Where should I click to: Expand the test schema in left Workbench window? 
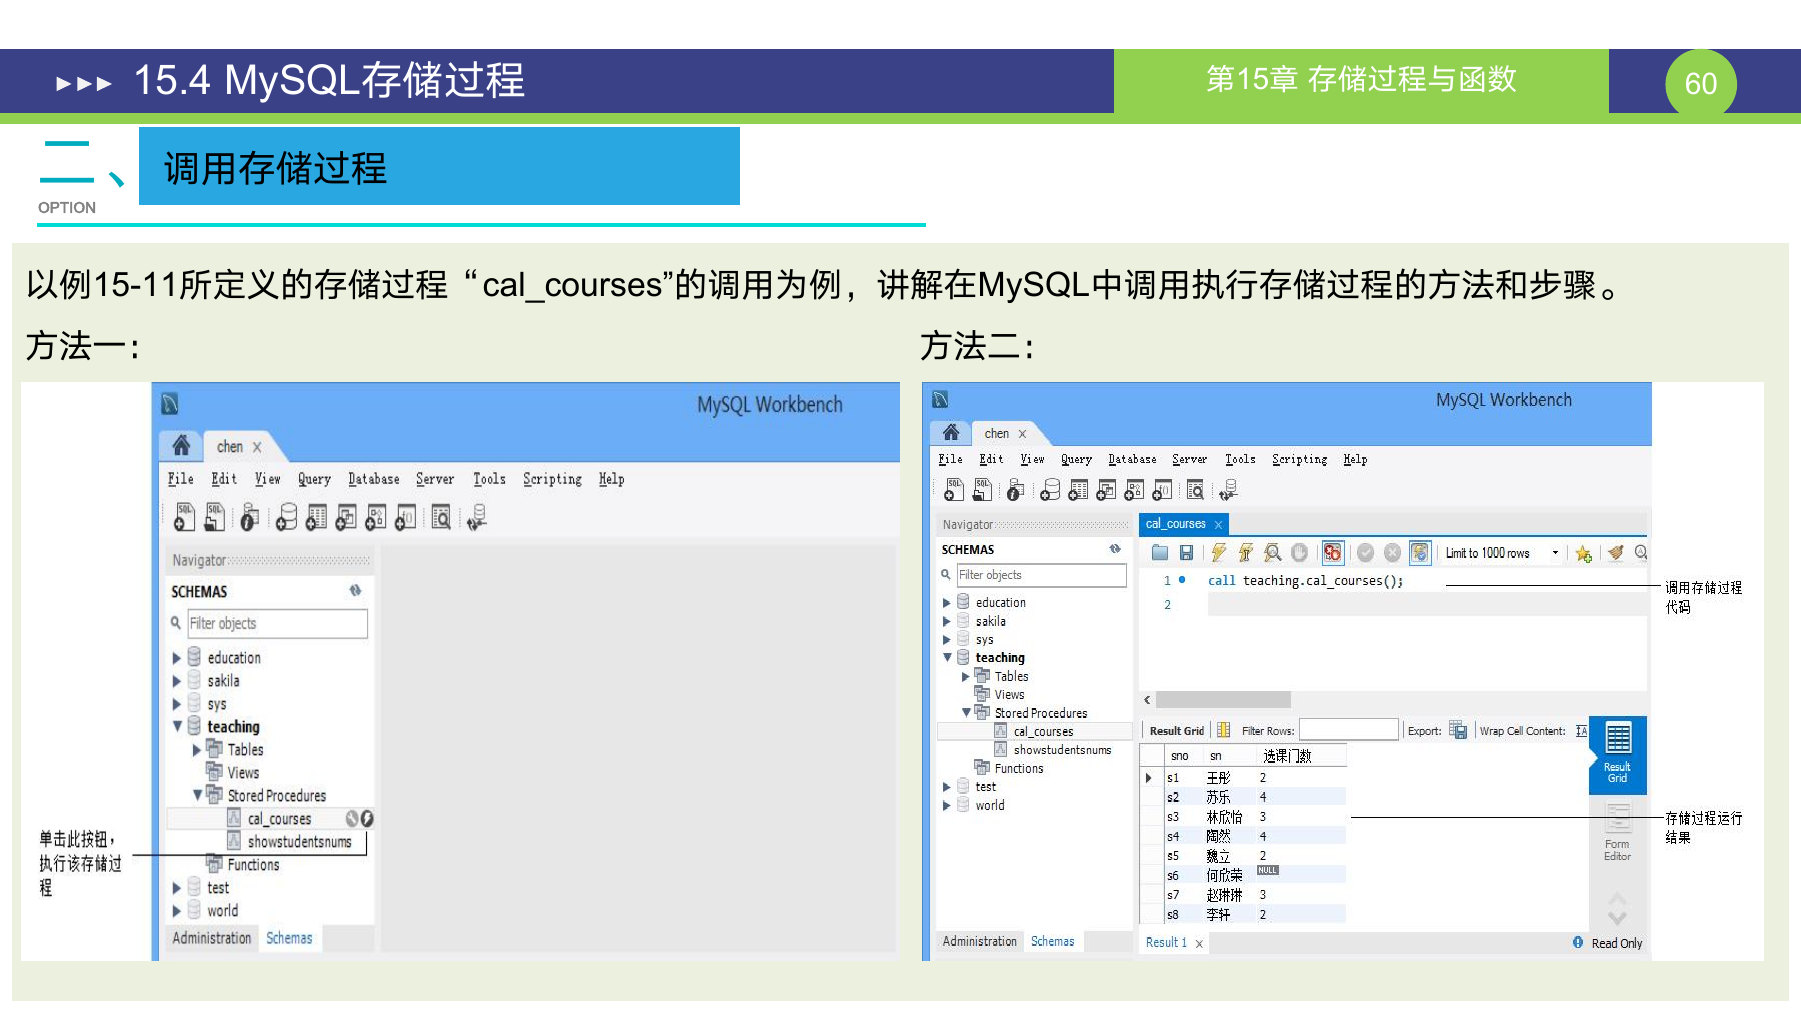point(177,888)
